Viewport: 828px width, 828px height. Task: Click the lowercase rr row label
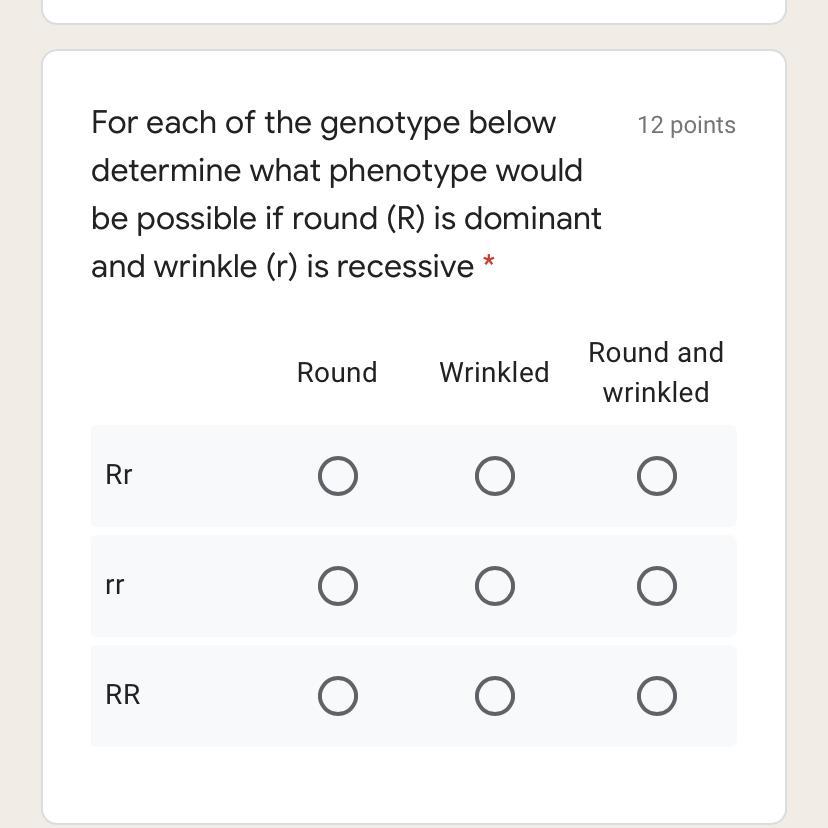point(115,585)
